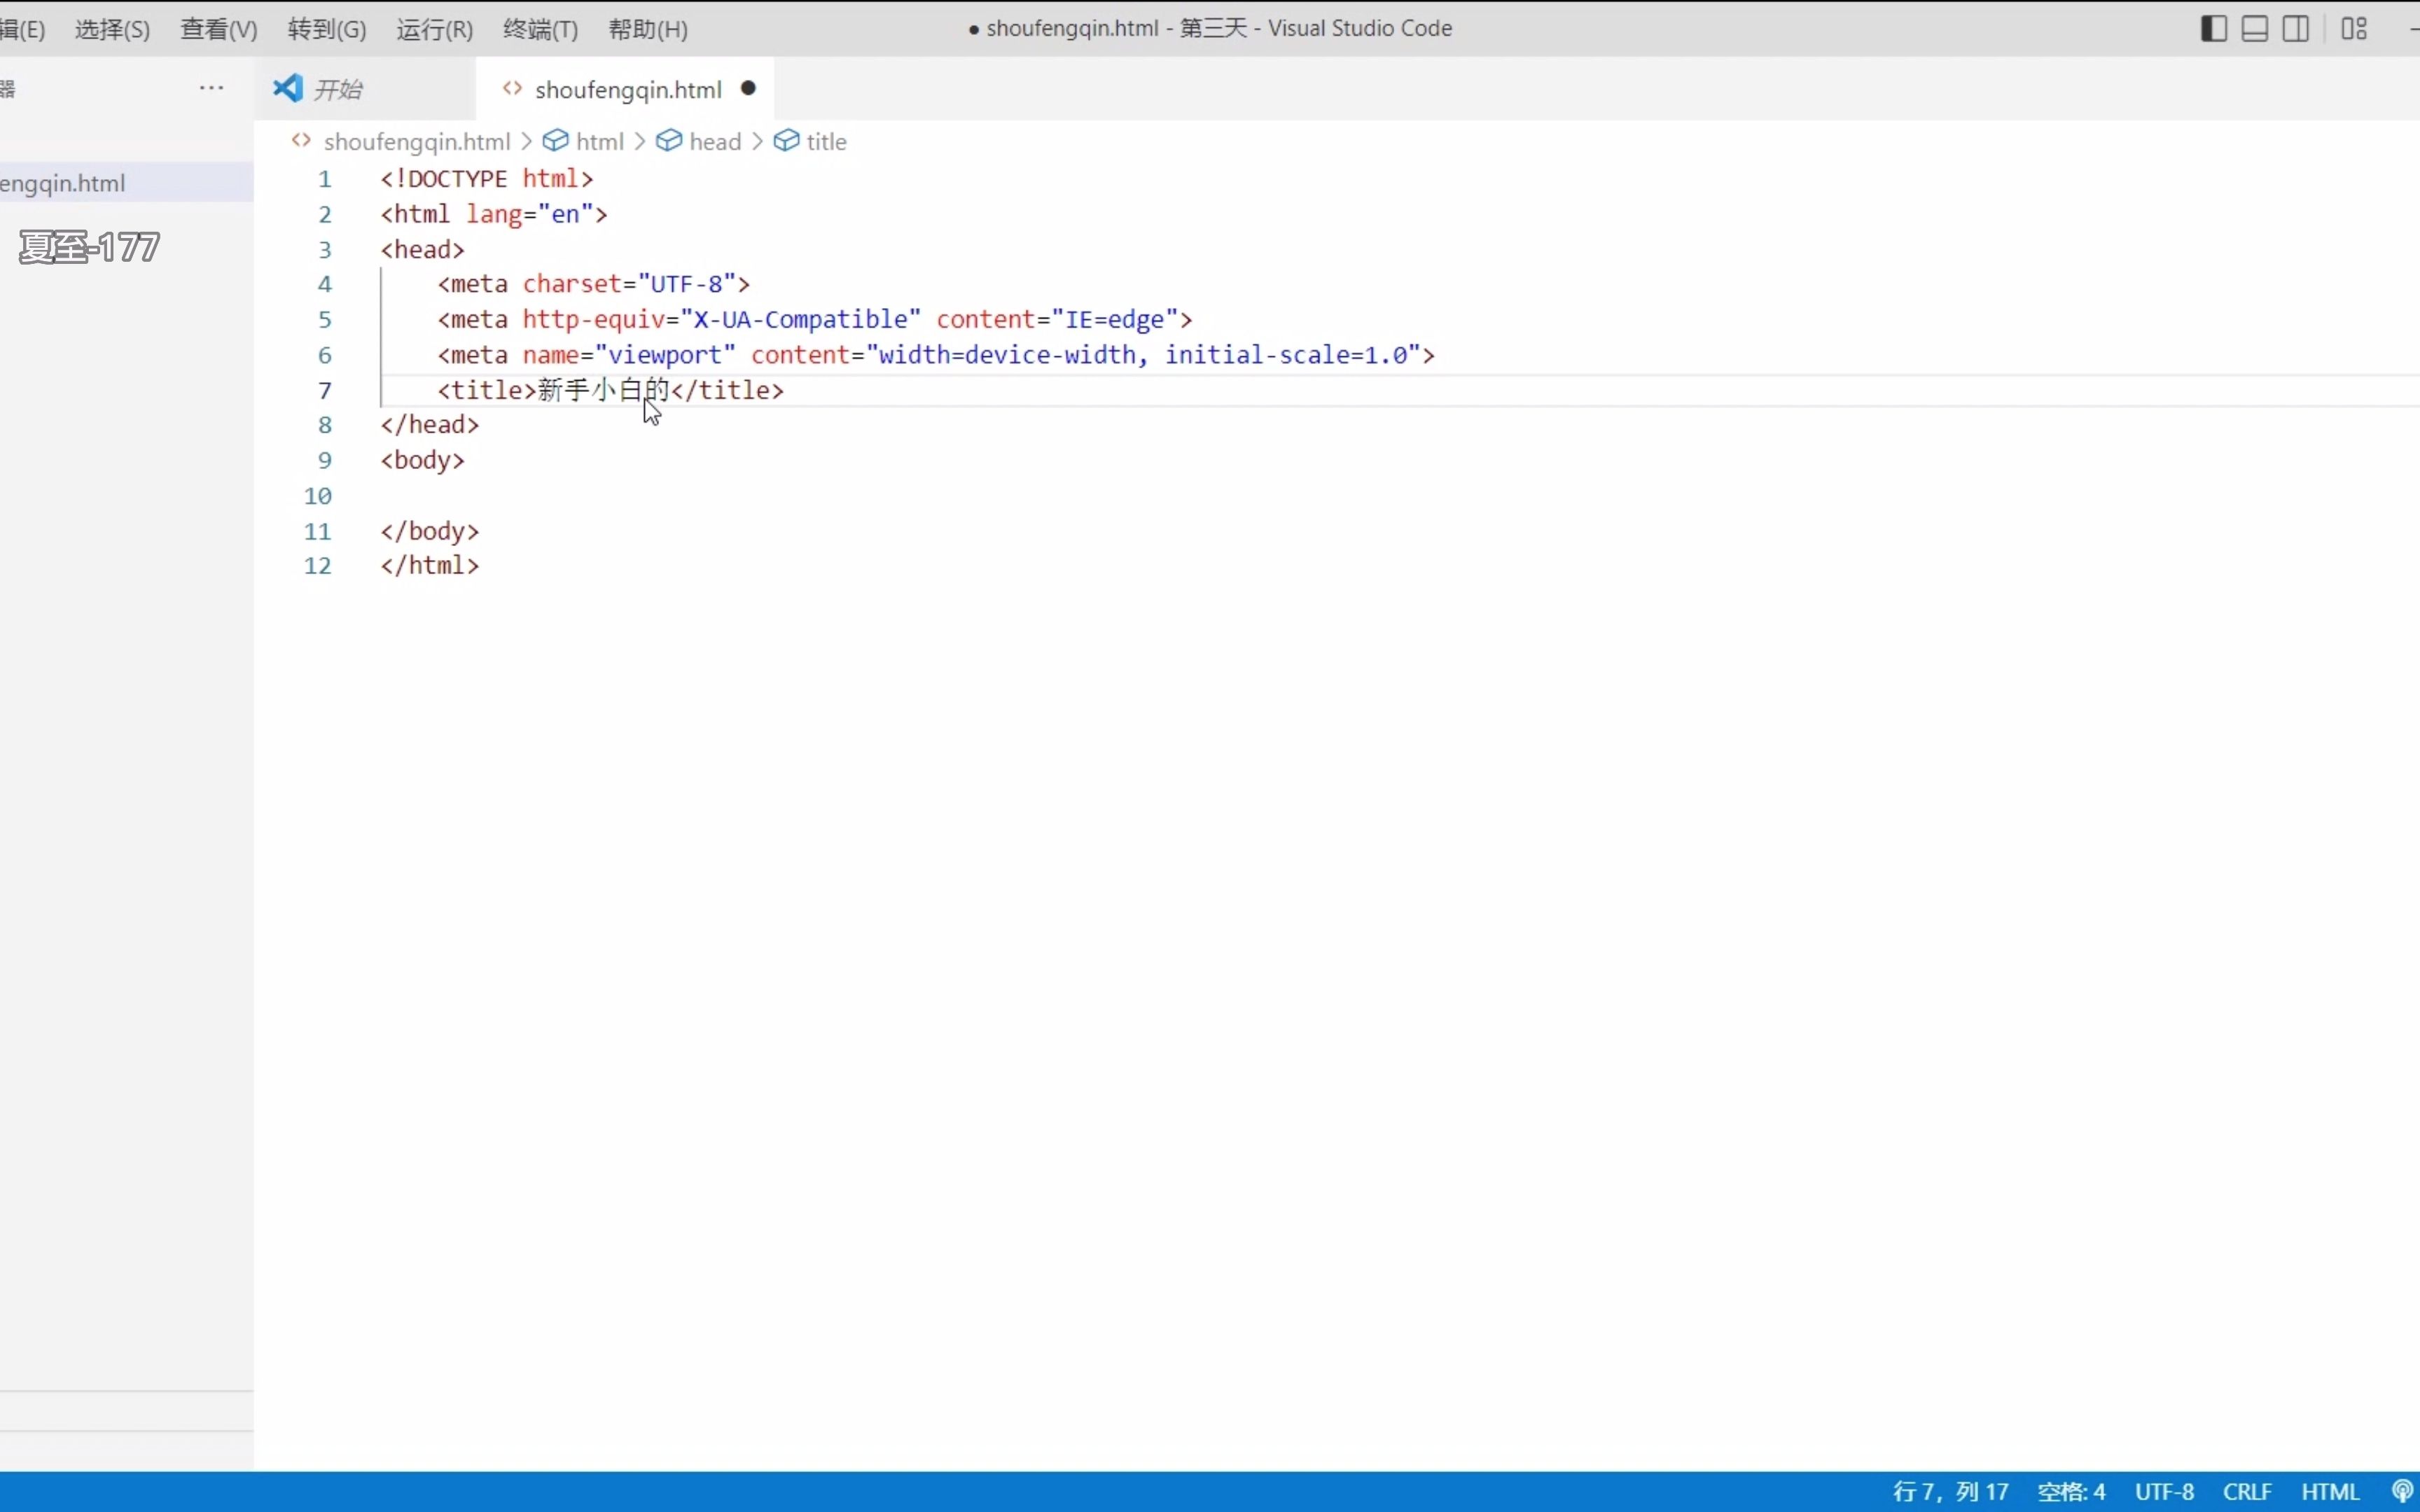Click VS Code logo on 开始 tab
2420x1512 pixels.
click(x=288, y=88)
